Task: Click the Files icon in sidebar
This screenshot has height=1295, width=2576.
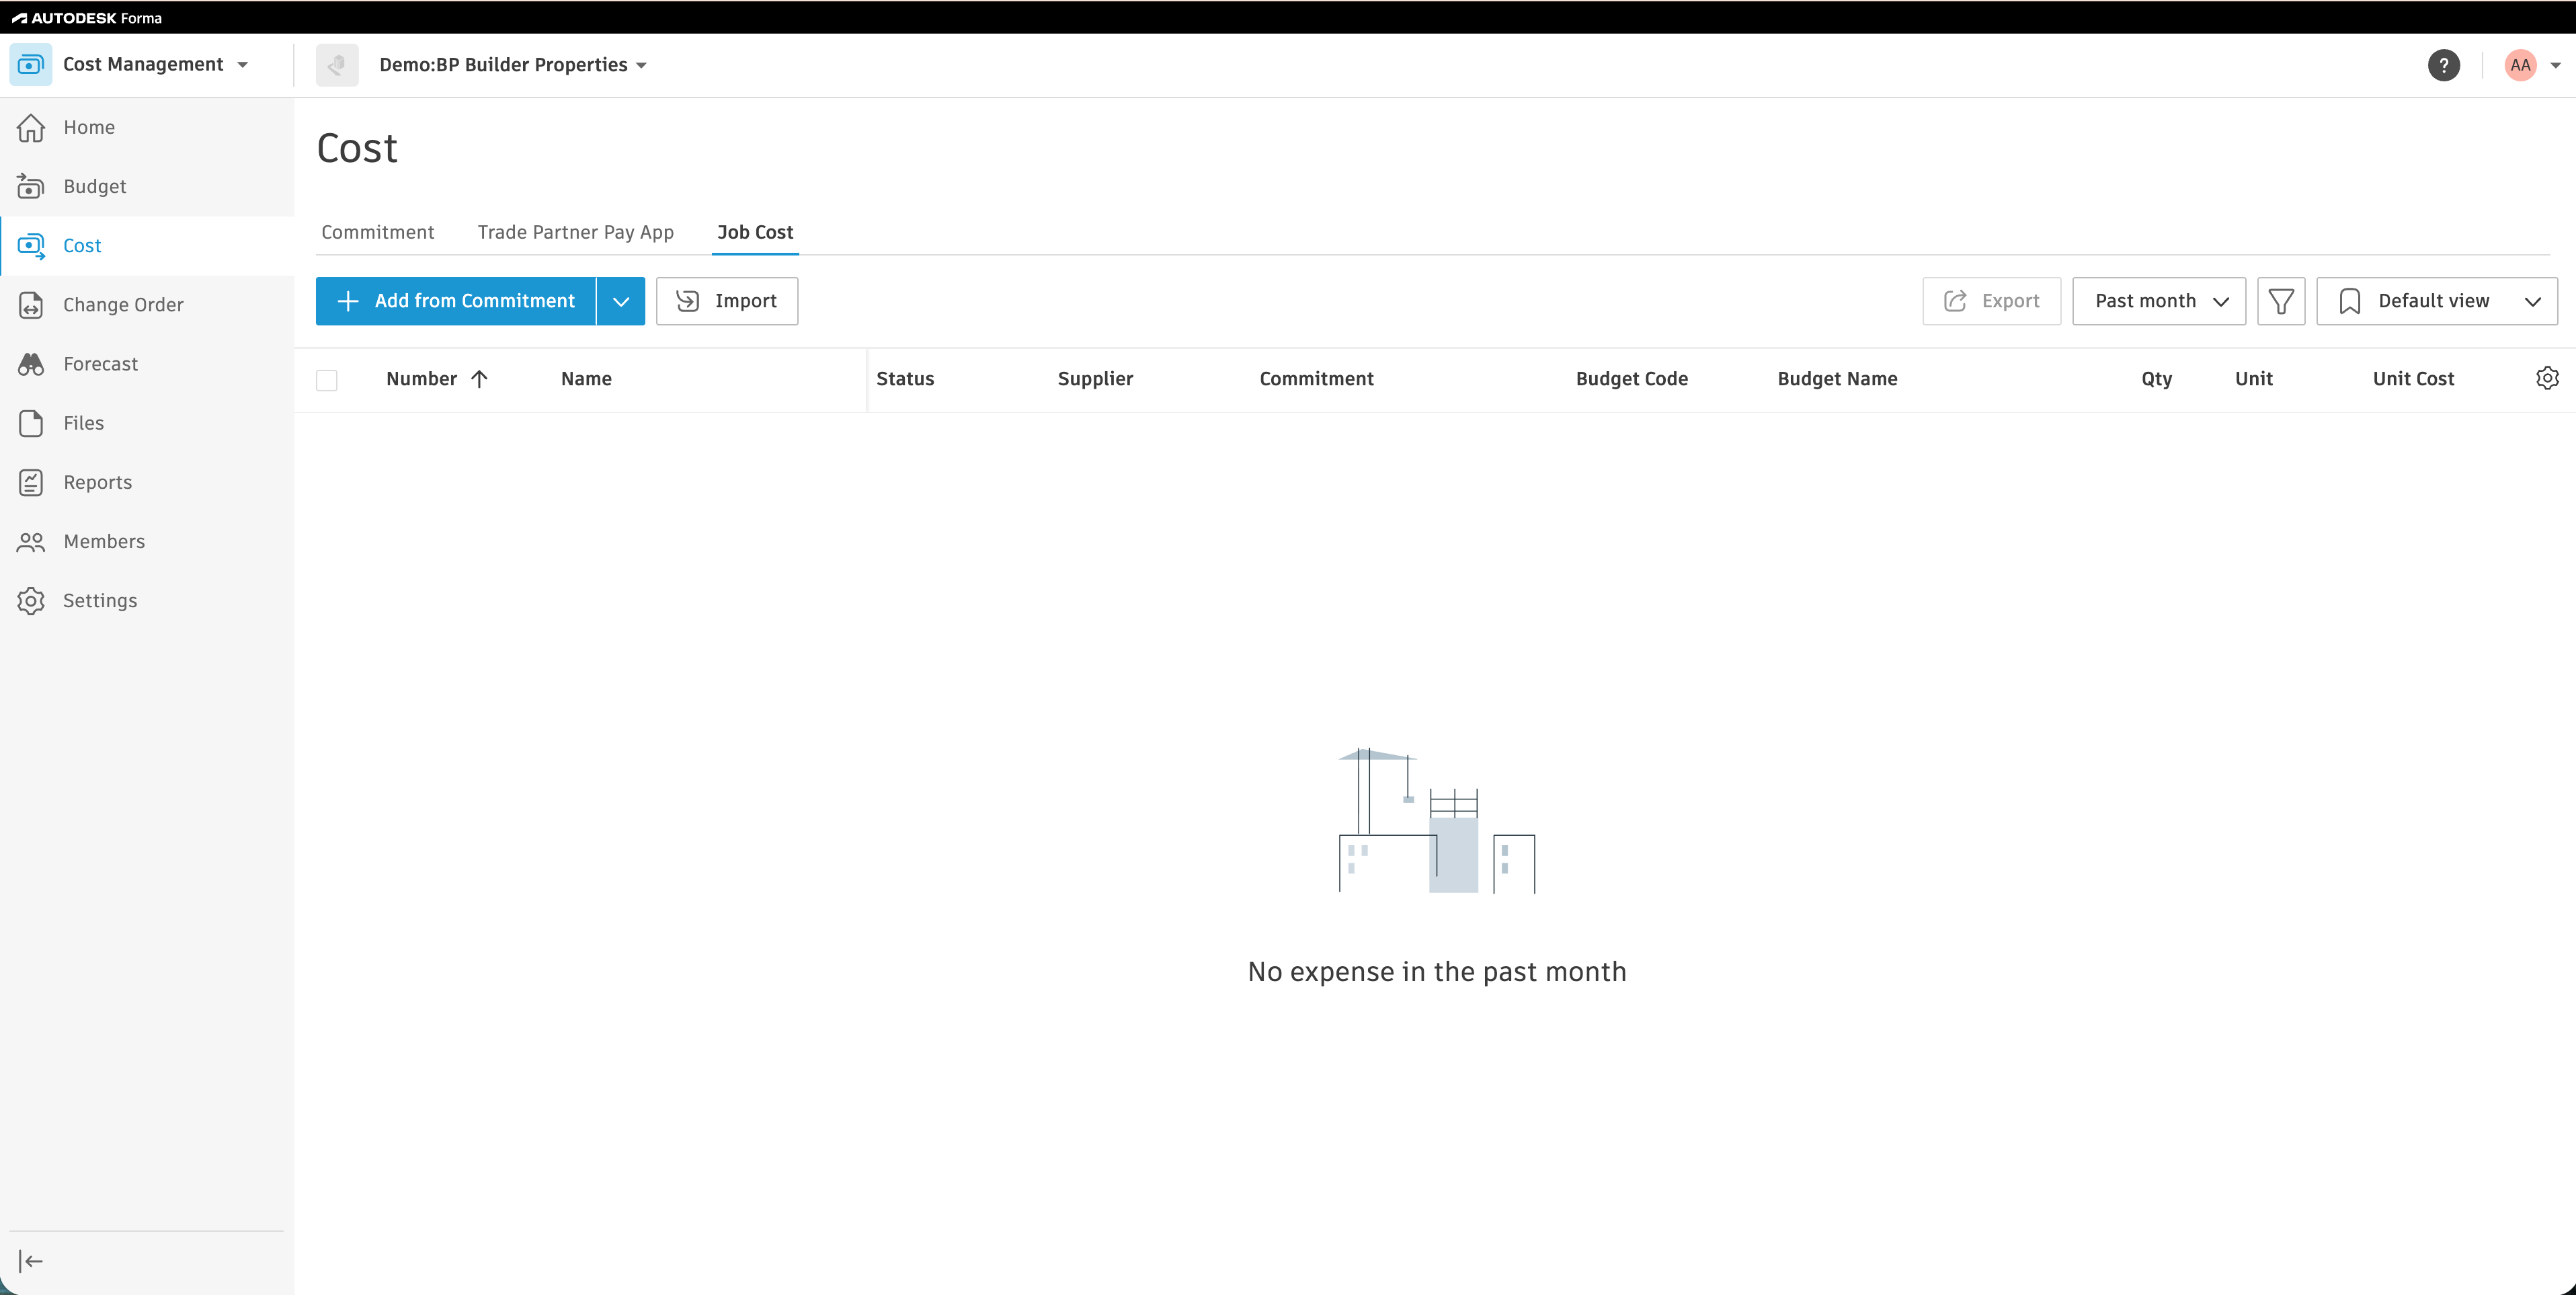Action: 31,423
